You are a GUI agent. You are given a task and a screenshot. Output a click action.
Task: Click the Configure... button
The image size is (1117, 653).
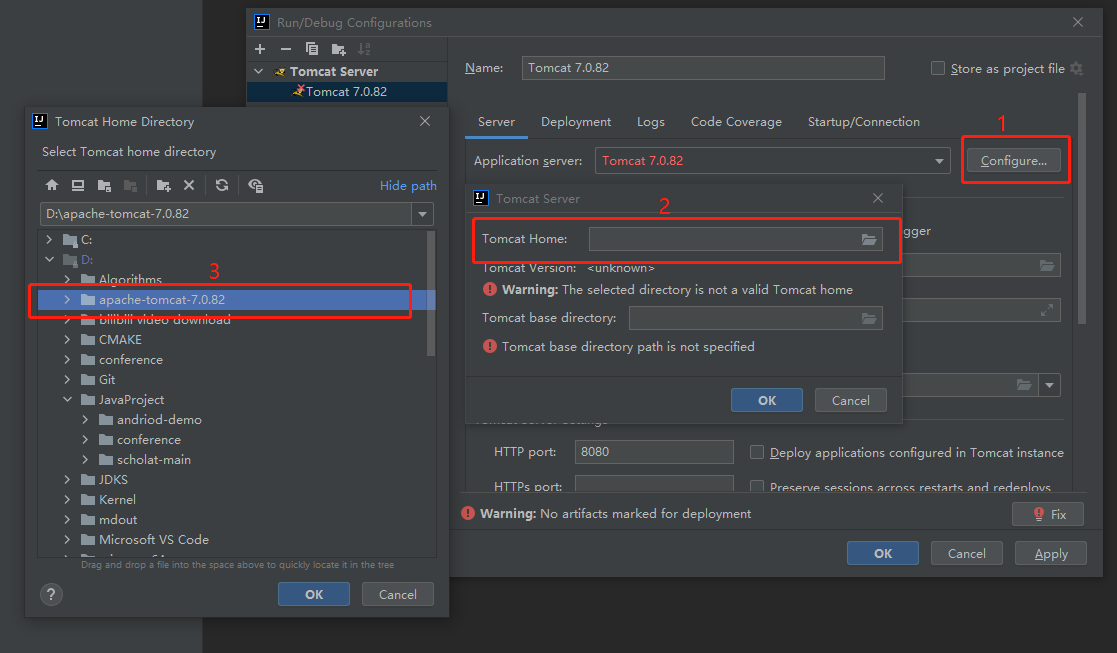[x=1013, y=160]
